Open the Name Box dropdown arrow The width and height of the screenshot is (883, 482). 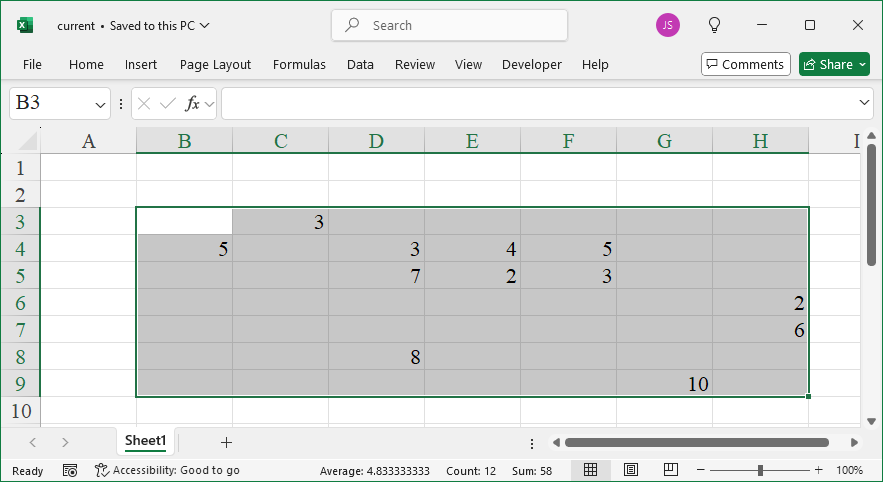click(100, 105)
